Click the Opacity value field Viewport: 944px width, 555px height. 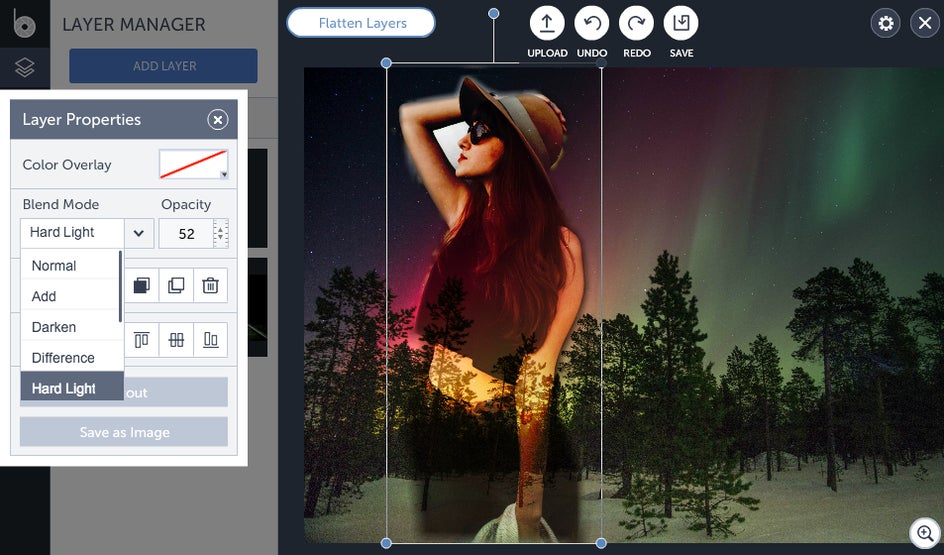click(186, 234)
